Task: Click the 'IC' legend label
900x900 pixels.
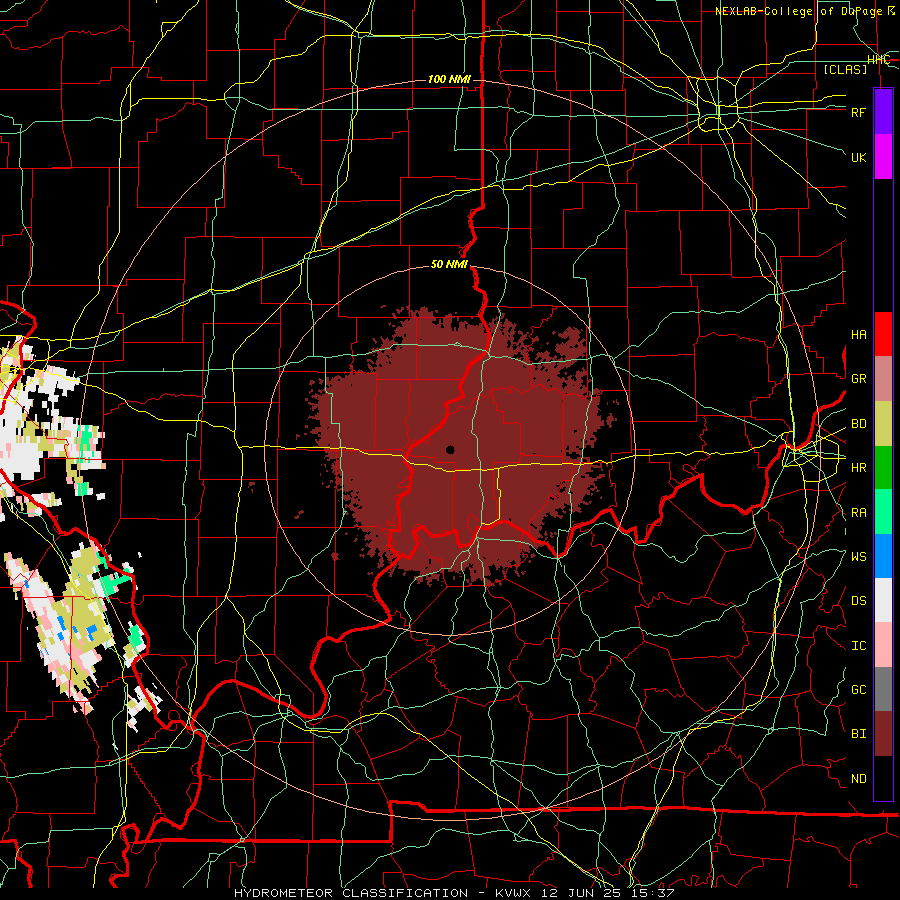Action: coord(859,646)
